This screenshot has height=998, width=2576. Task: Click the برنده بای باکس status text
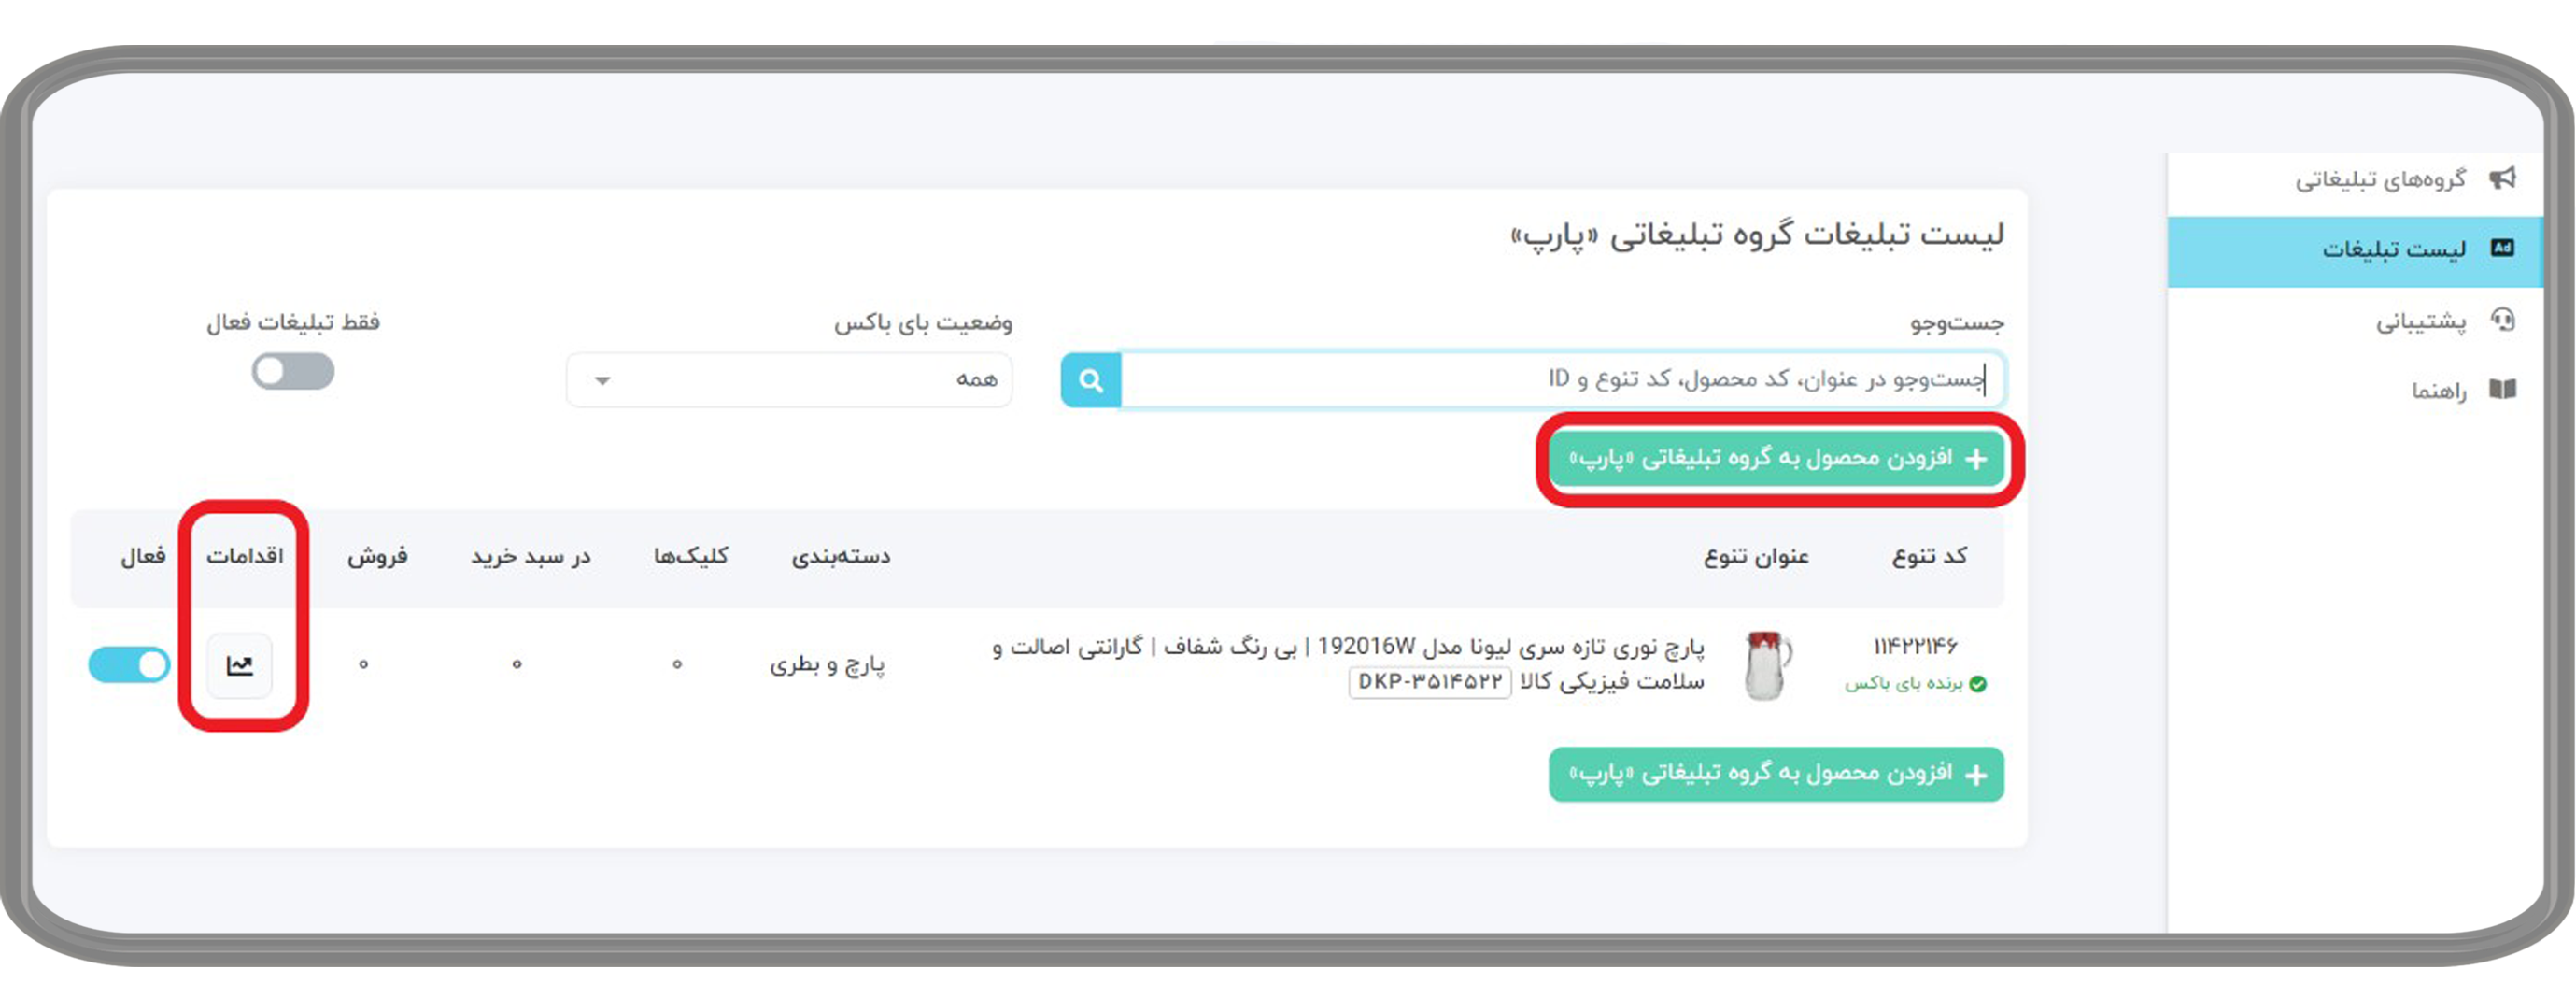click(1904, 684)
